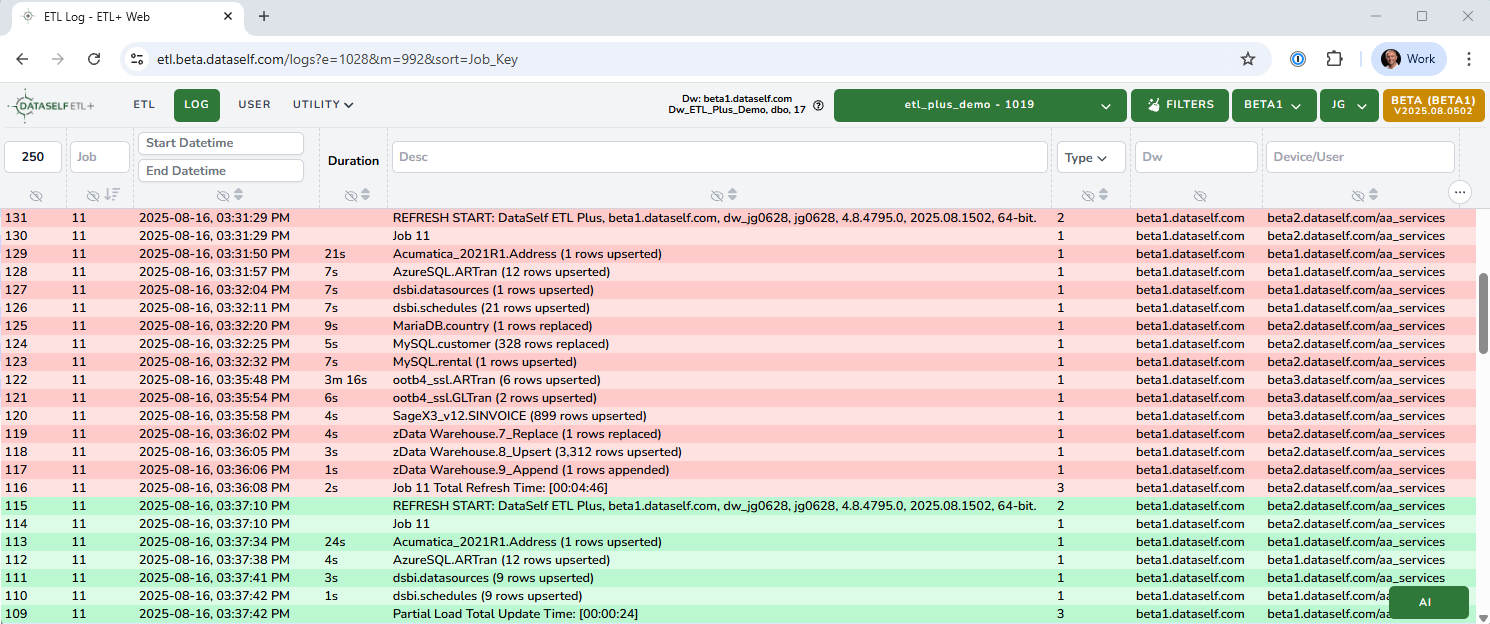Open the three-dots more options button
The height and width of the screenshot is (624, 1490).
1460,191
